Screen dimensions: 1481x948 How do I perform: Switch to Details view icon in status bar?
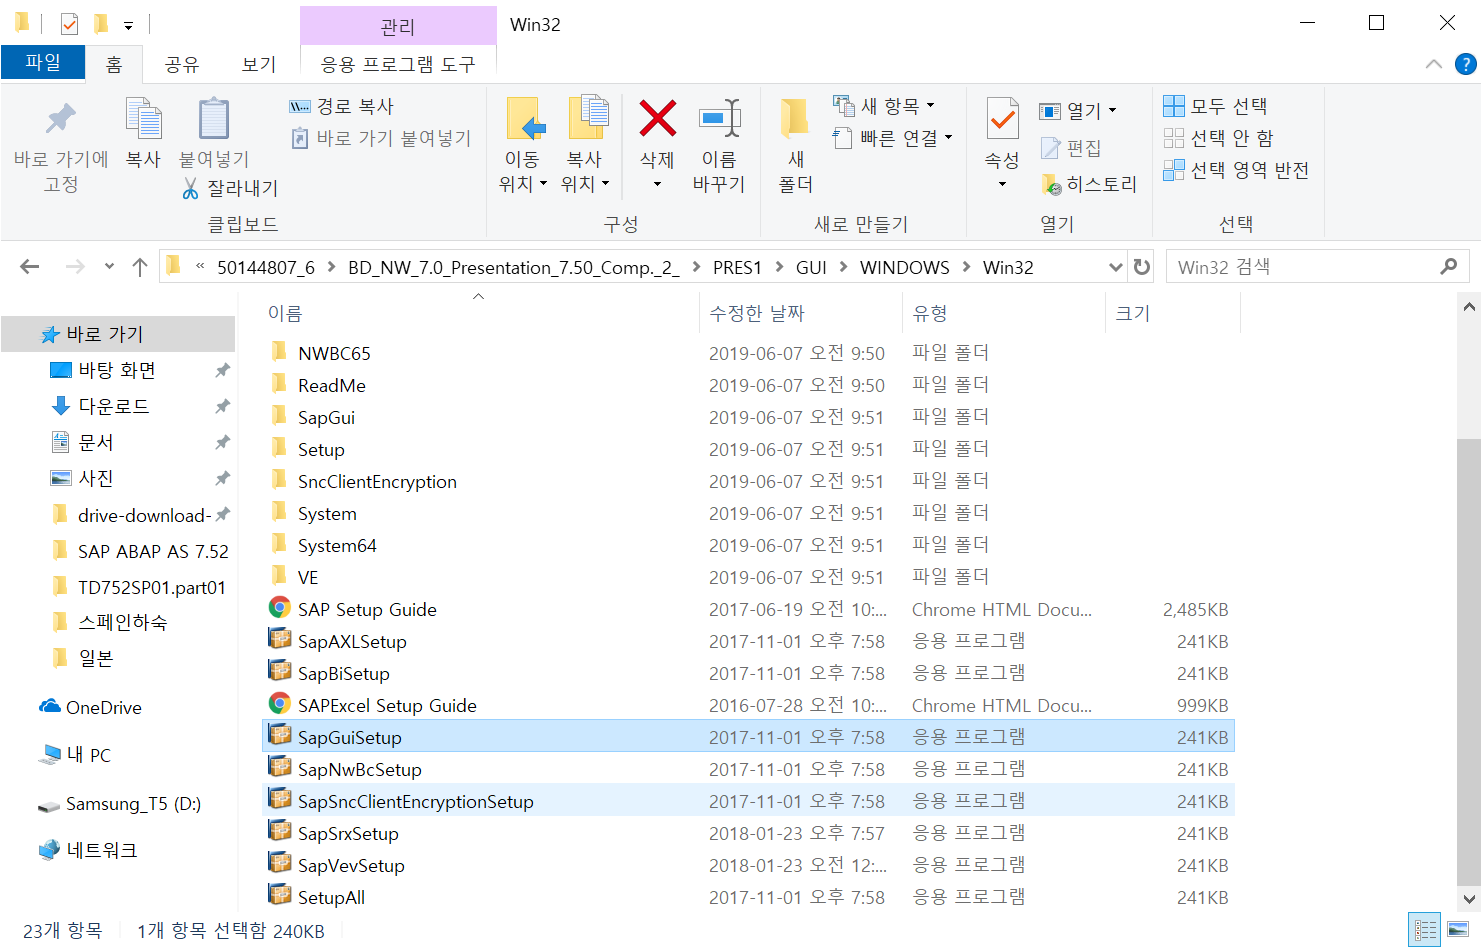[x=1425, y=930]
